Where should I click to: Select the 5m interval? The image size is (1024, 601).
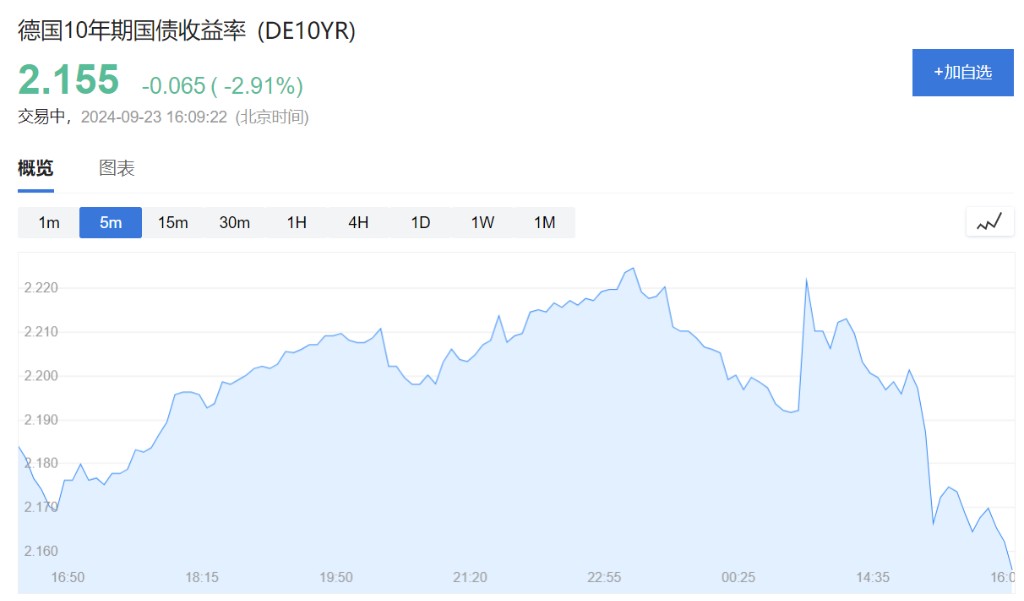coord(111,222)
